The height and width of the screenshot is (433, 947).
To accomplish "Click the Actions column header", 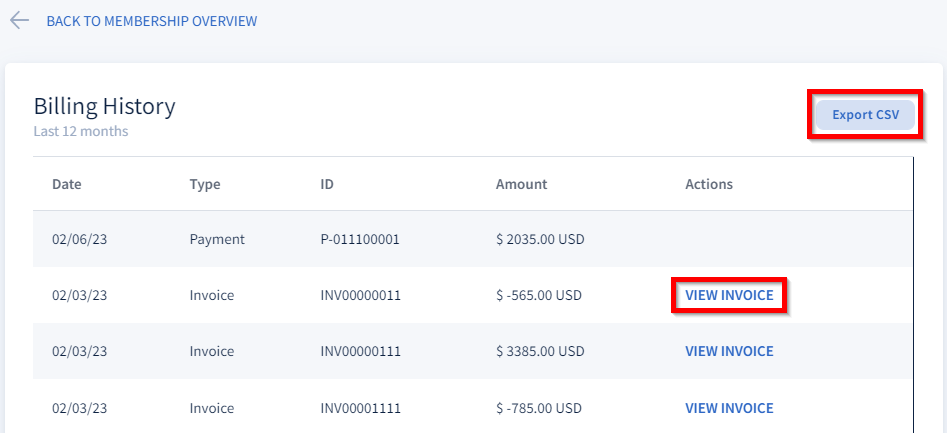I will click(x=709, y=184).
